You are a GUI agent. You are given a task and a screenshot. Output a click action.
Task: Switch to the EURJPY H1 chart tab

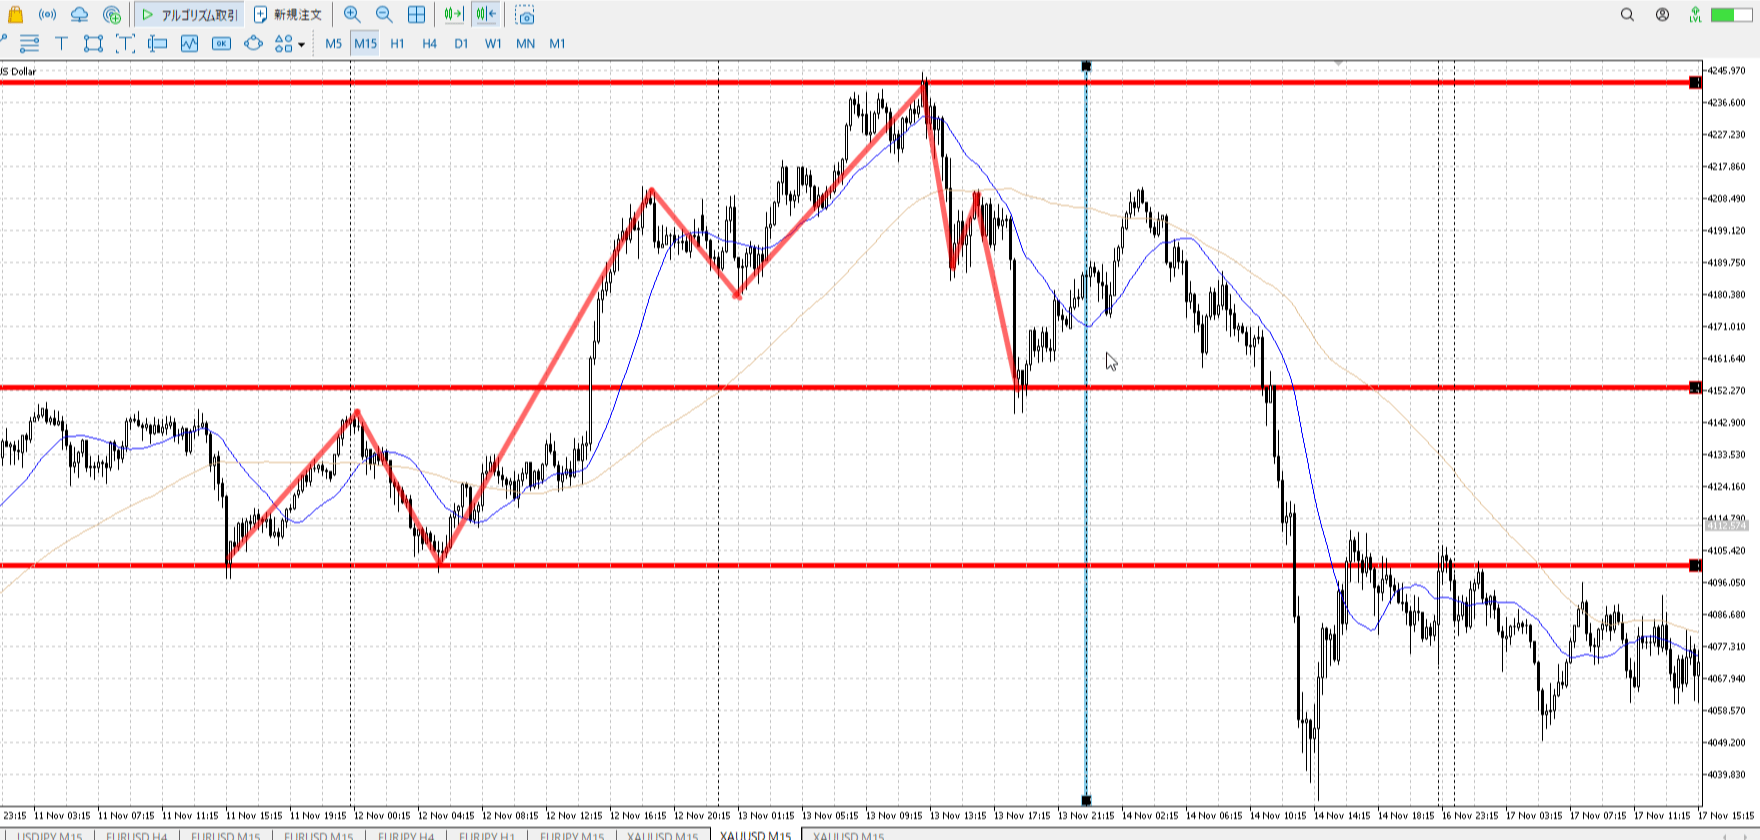tap(487, 835)
